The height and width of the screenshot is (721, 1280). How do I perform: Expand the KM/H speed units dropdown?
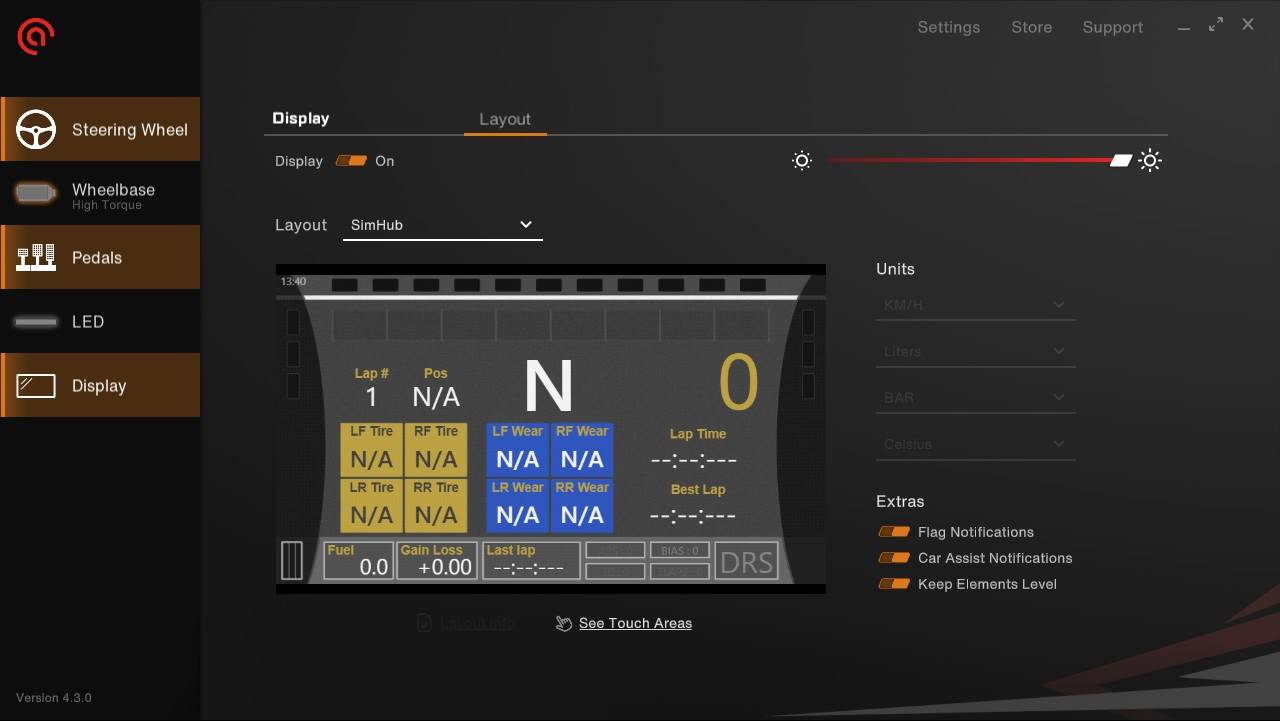click(975, 305)
